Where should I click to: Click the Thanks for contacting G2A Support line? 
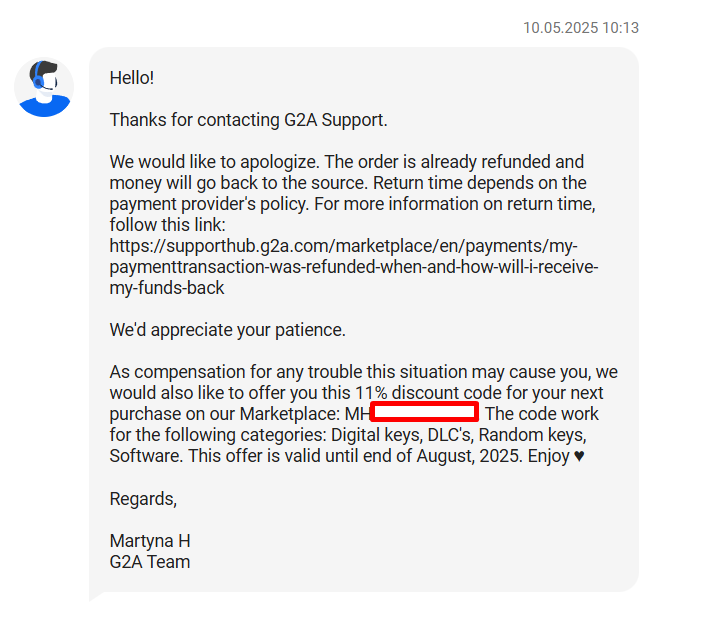coord(248,120)
